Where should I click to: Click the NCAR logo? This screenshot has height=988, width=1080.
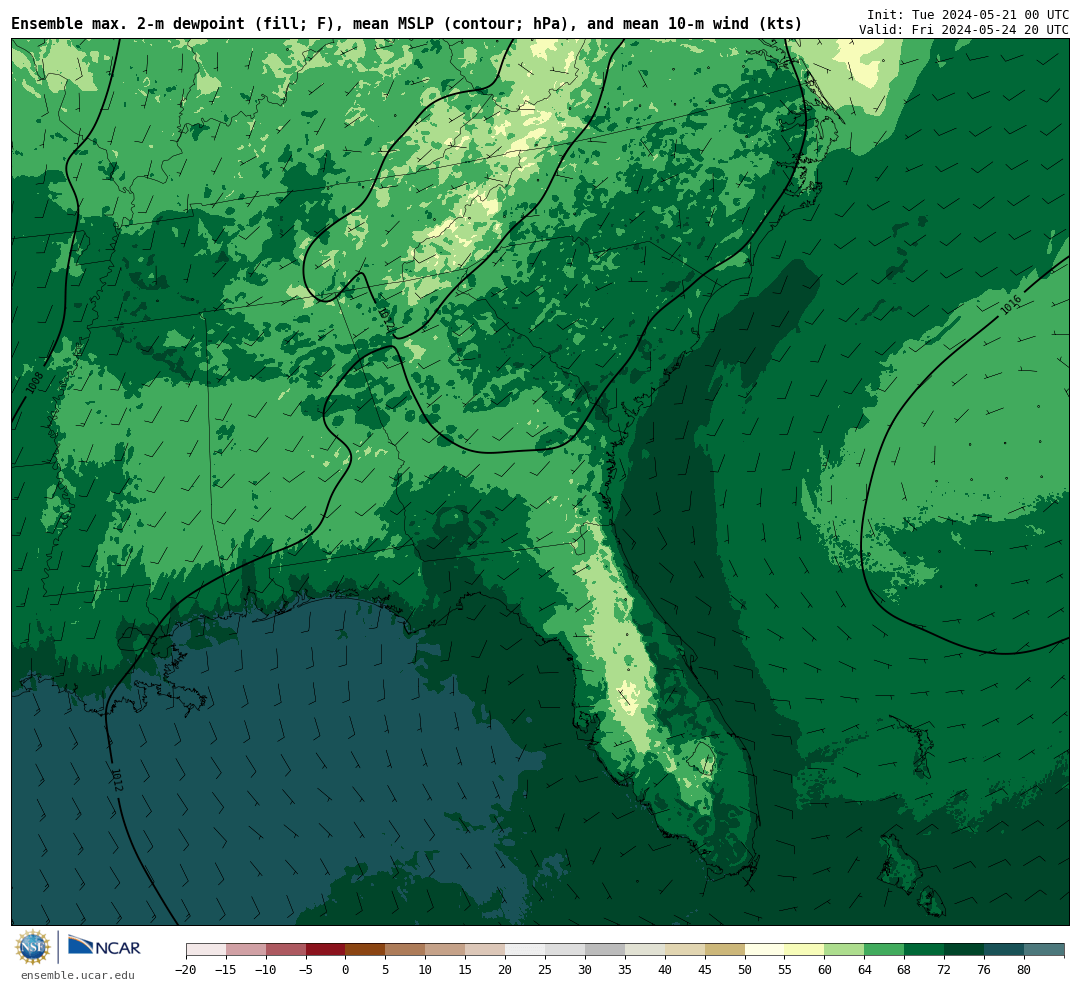click(x=104, y=946)
